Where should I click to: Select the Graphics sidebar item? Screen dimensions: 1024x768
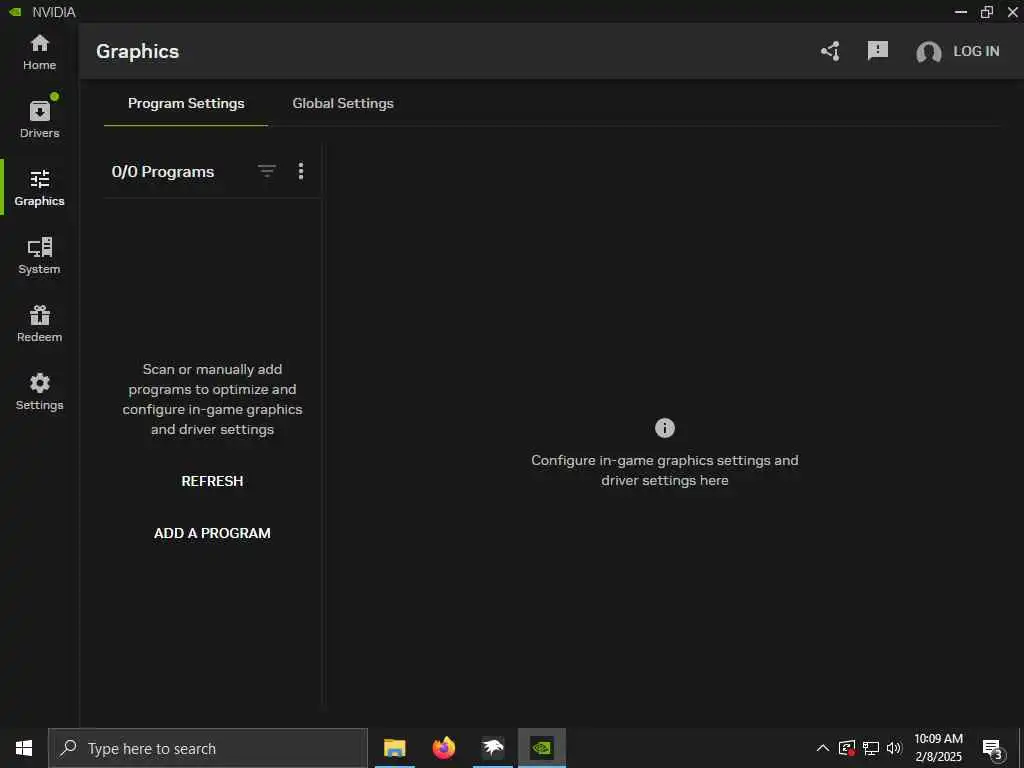pos(39,187)
